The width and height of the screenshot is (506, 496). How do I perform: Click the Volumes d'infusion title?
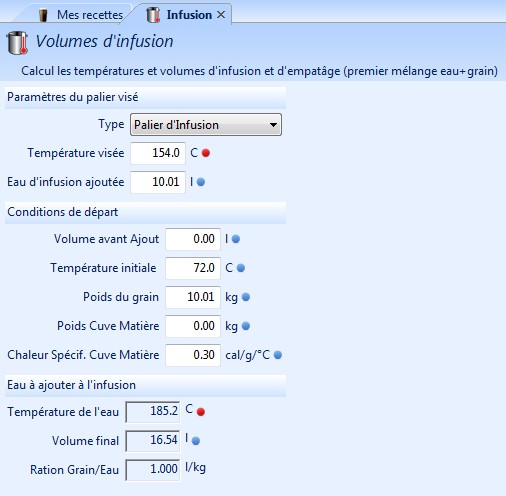tap(104, 42)
